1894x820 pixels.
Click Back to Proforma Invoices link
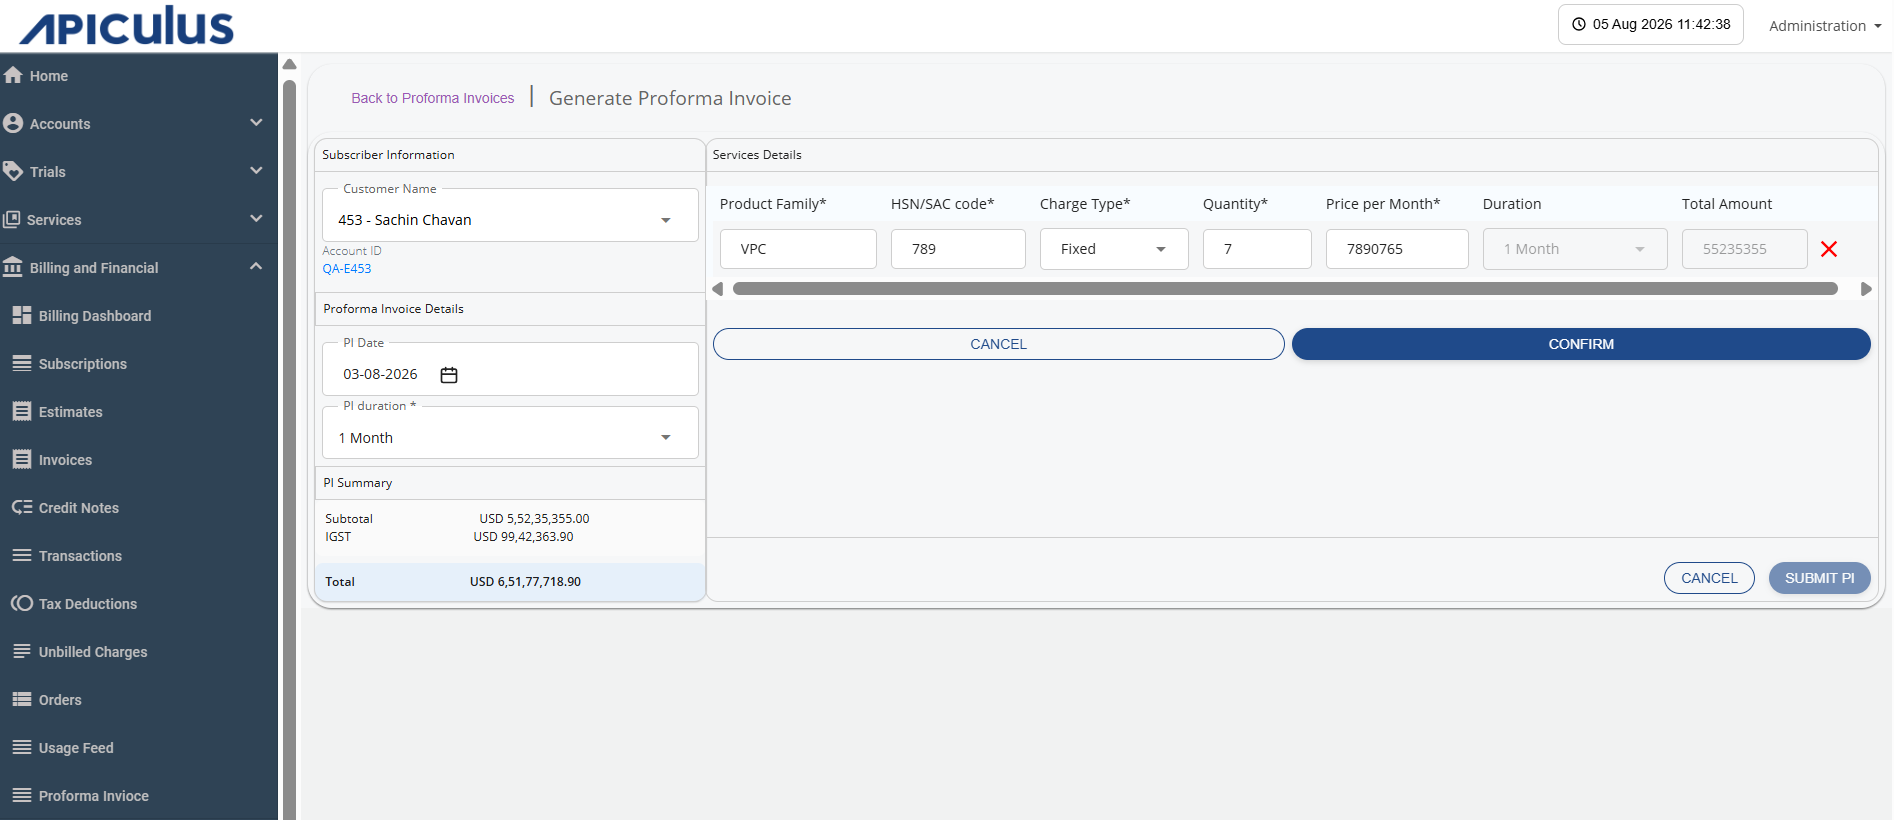point(433,98)
